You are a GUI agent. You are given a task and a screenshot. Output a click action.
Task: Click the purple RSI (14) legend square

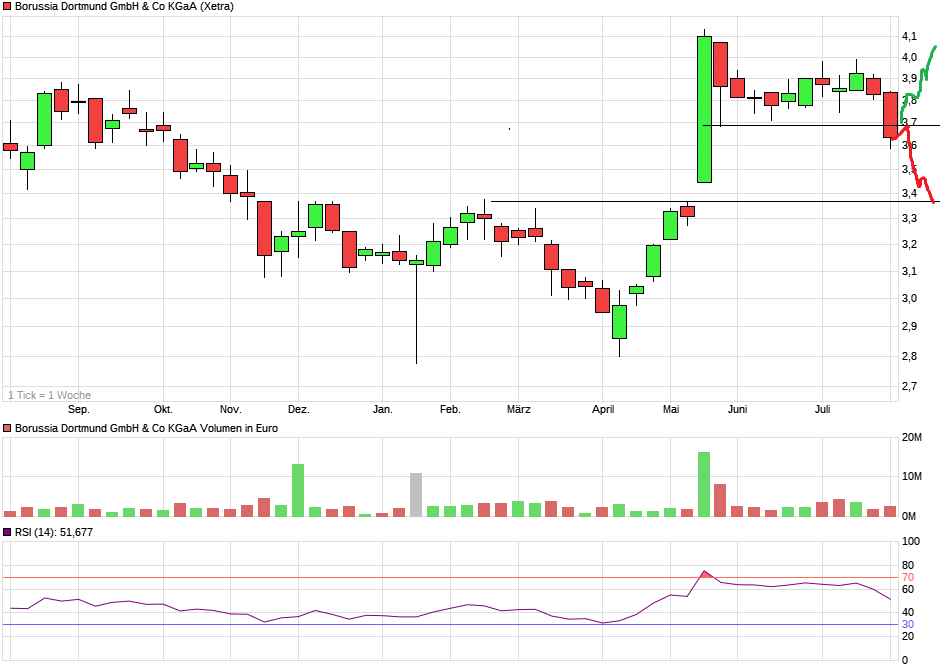pyautogui.click(x=7, y=532)
